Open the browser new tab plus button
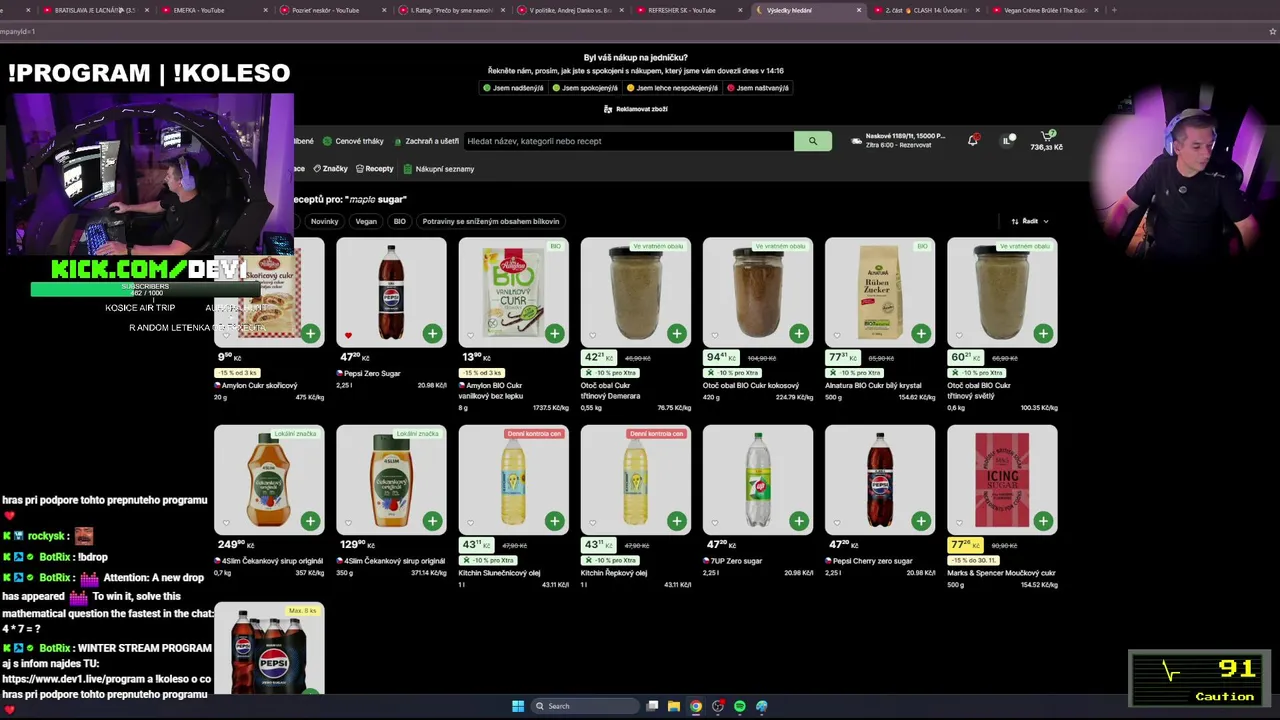The width and height of the screenshot is (1280, 720). tap(1114, 10)
